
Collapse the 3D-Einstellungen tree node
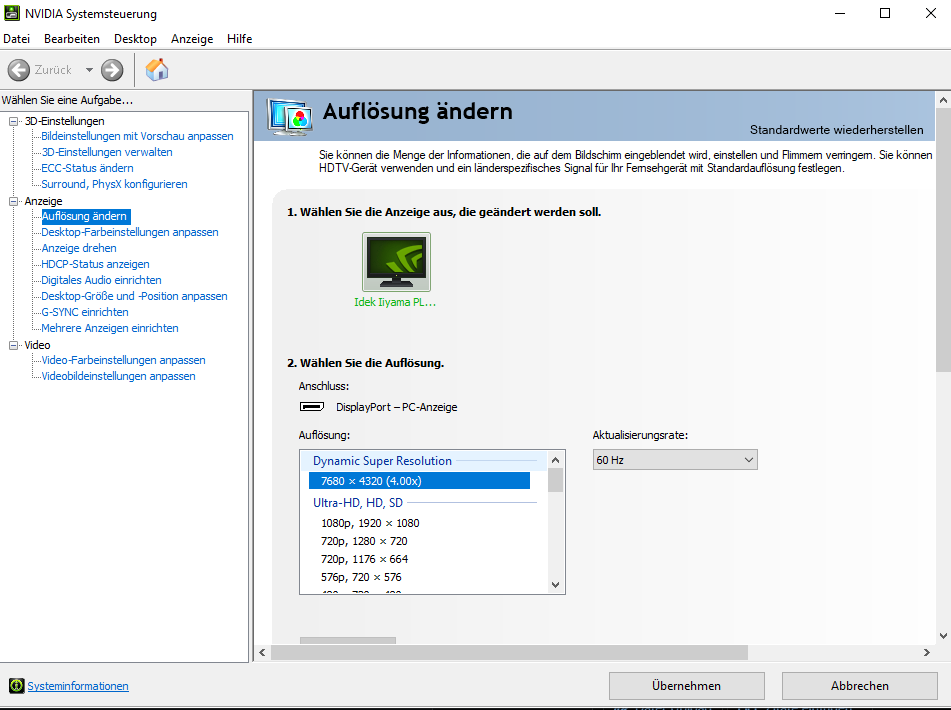[x=13, y=121]
